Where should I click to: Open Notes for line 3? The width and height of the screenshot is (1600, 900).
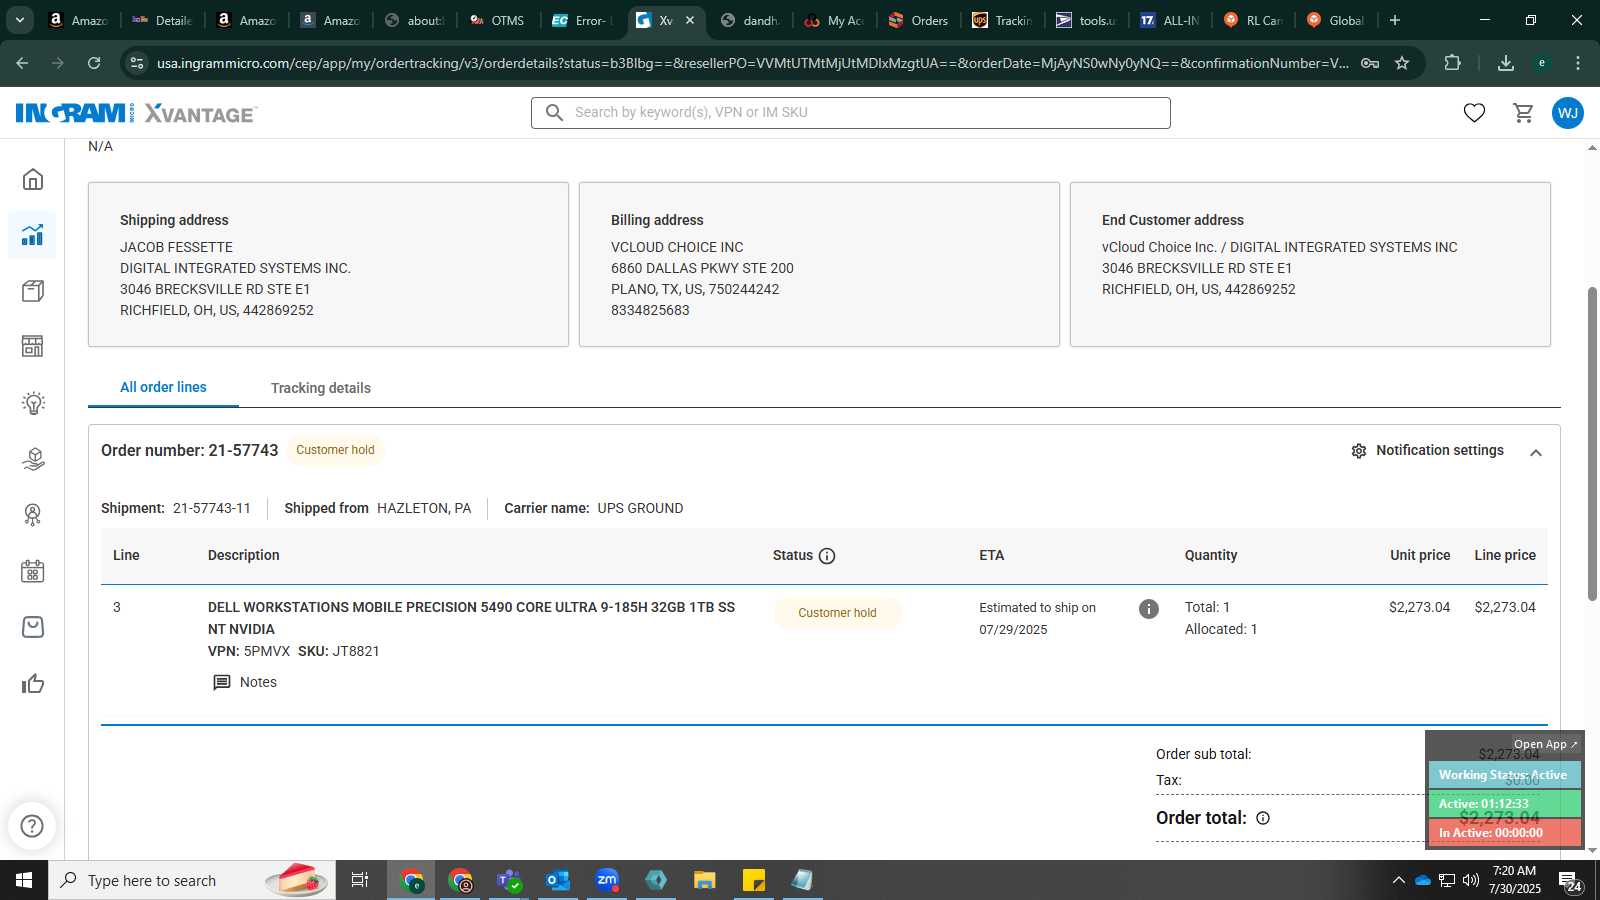click(x=258, y=682)
